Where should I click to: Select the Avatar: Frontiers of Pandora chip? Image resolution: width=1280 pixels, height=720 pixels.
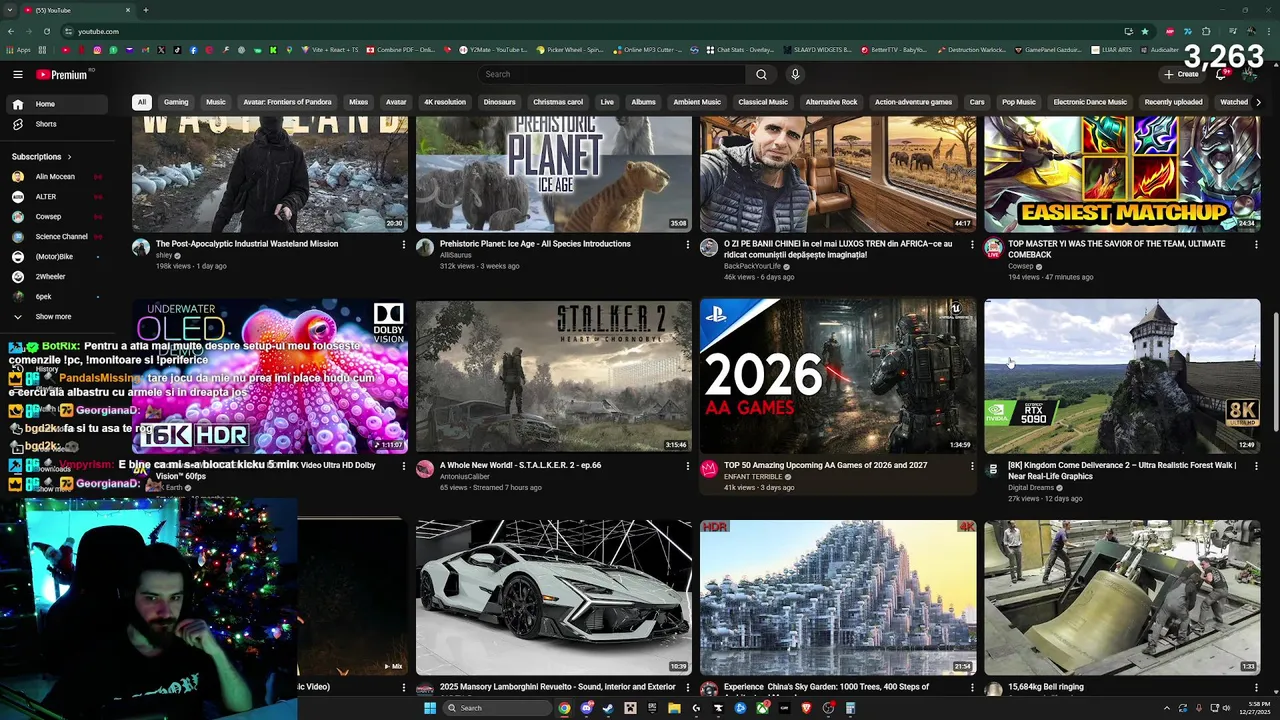point(287,102)
